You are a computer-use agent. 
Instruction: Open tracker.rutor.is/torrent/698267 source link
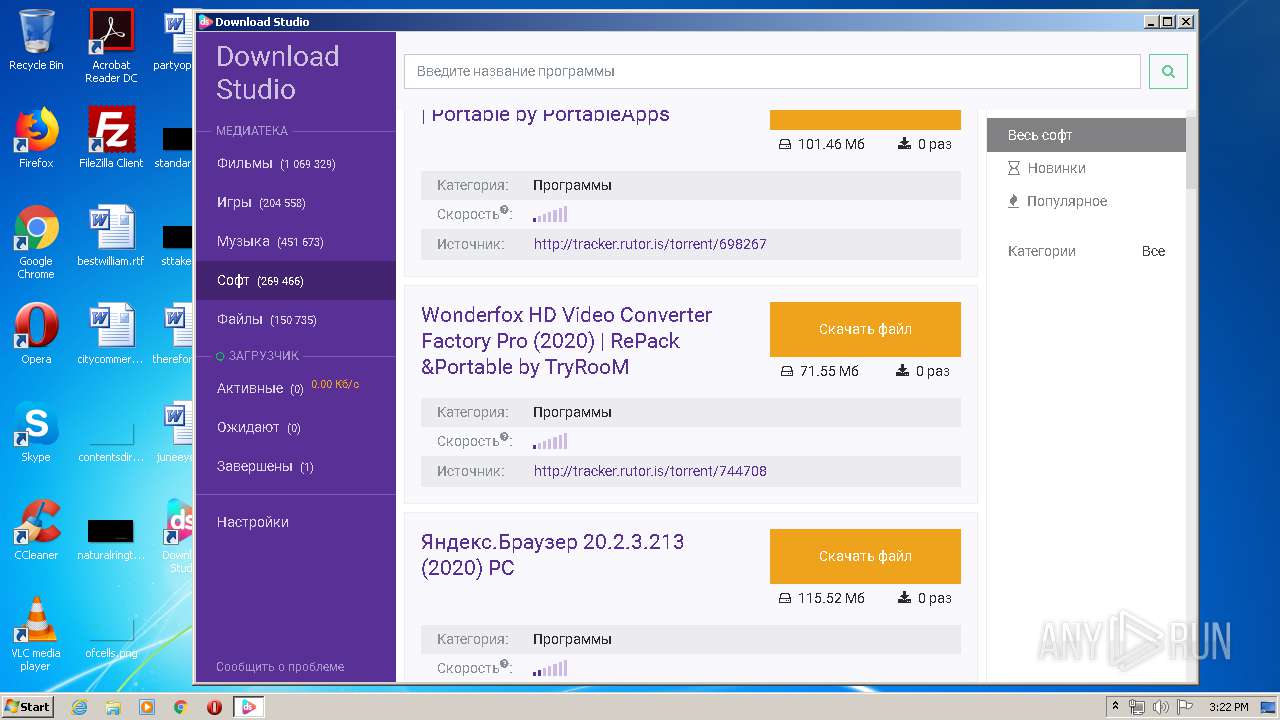tap(650, 244)
